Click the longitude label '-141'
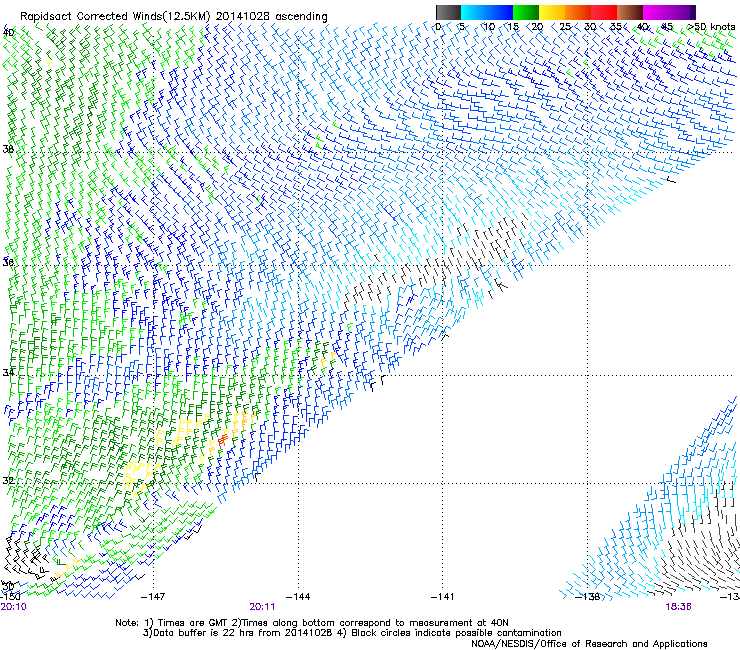This screenshot has width=740, height=650. pos(442,596)
